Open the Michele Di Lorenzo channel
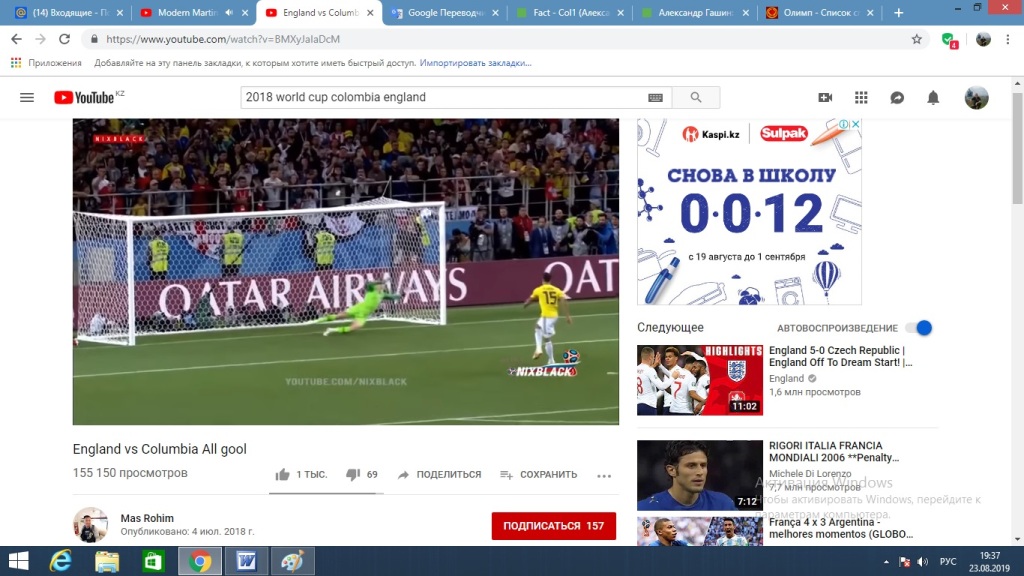The image size is (1024, 576). 810,473
